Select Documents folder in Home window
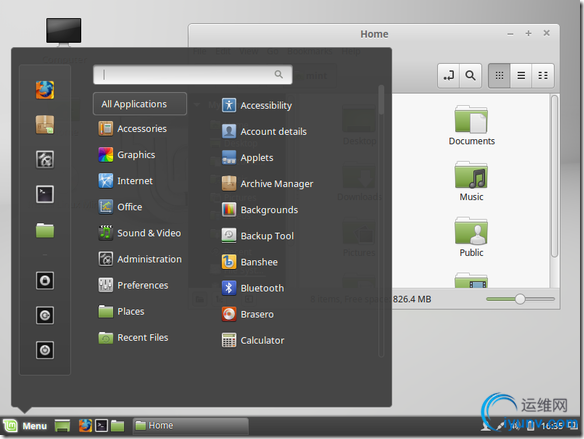Viewport: 584px width, 439px height. click(471, 125)
